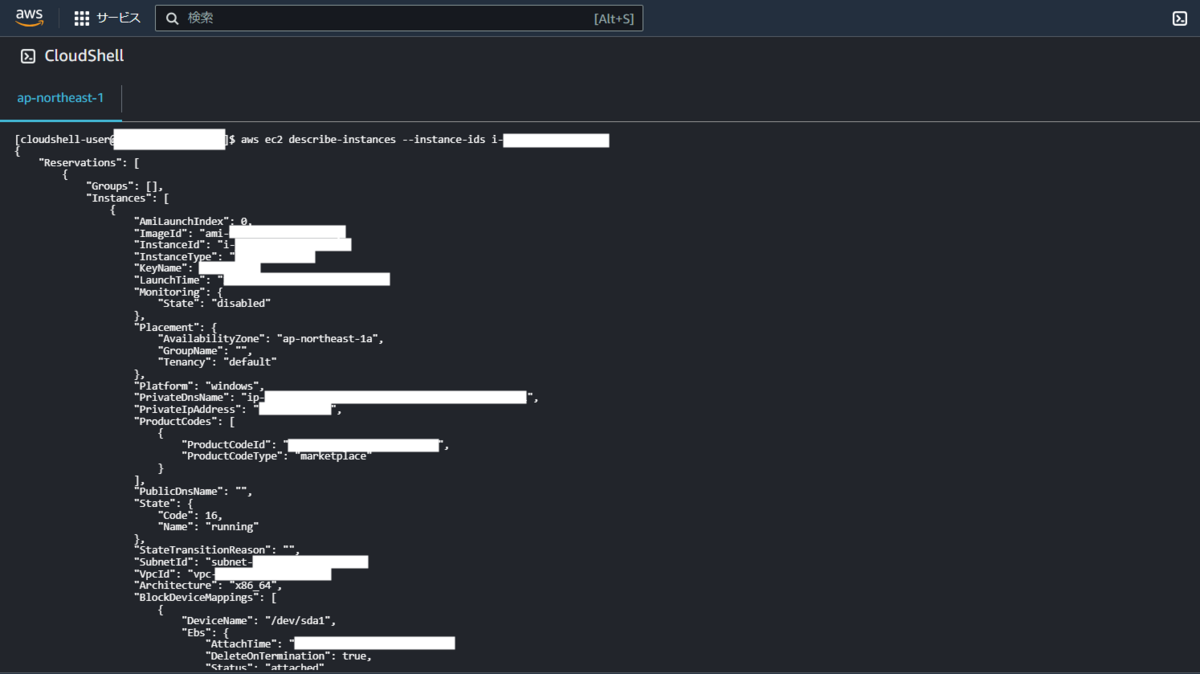Click the "Reservations": [ line

point(88,163)
